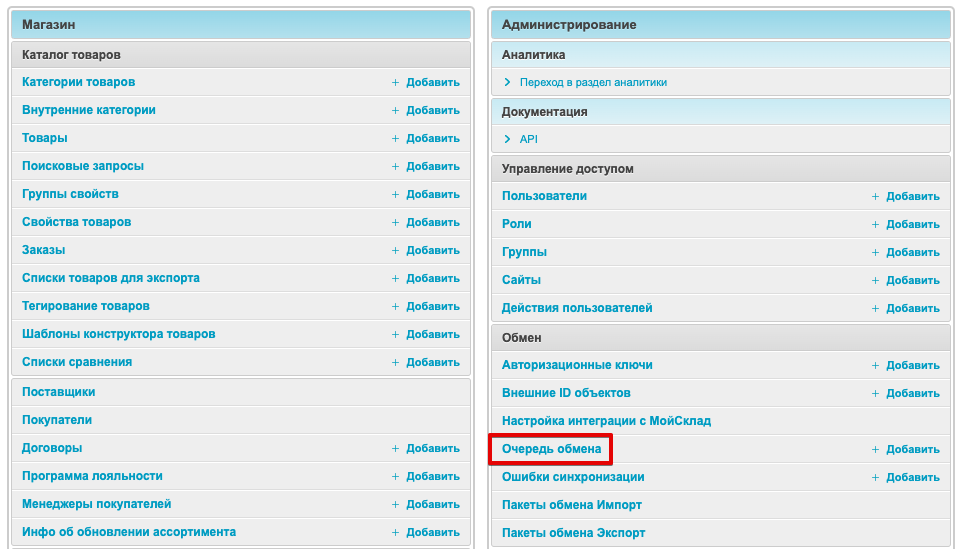This screenshot has width=964, height=549.
Task: Open Действия пользователей log
Action: (x=577, y=308)
